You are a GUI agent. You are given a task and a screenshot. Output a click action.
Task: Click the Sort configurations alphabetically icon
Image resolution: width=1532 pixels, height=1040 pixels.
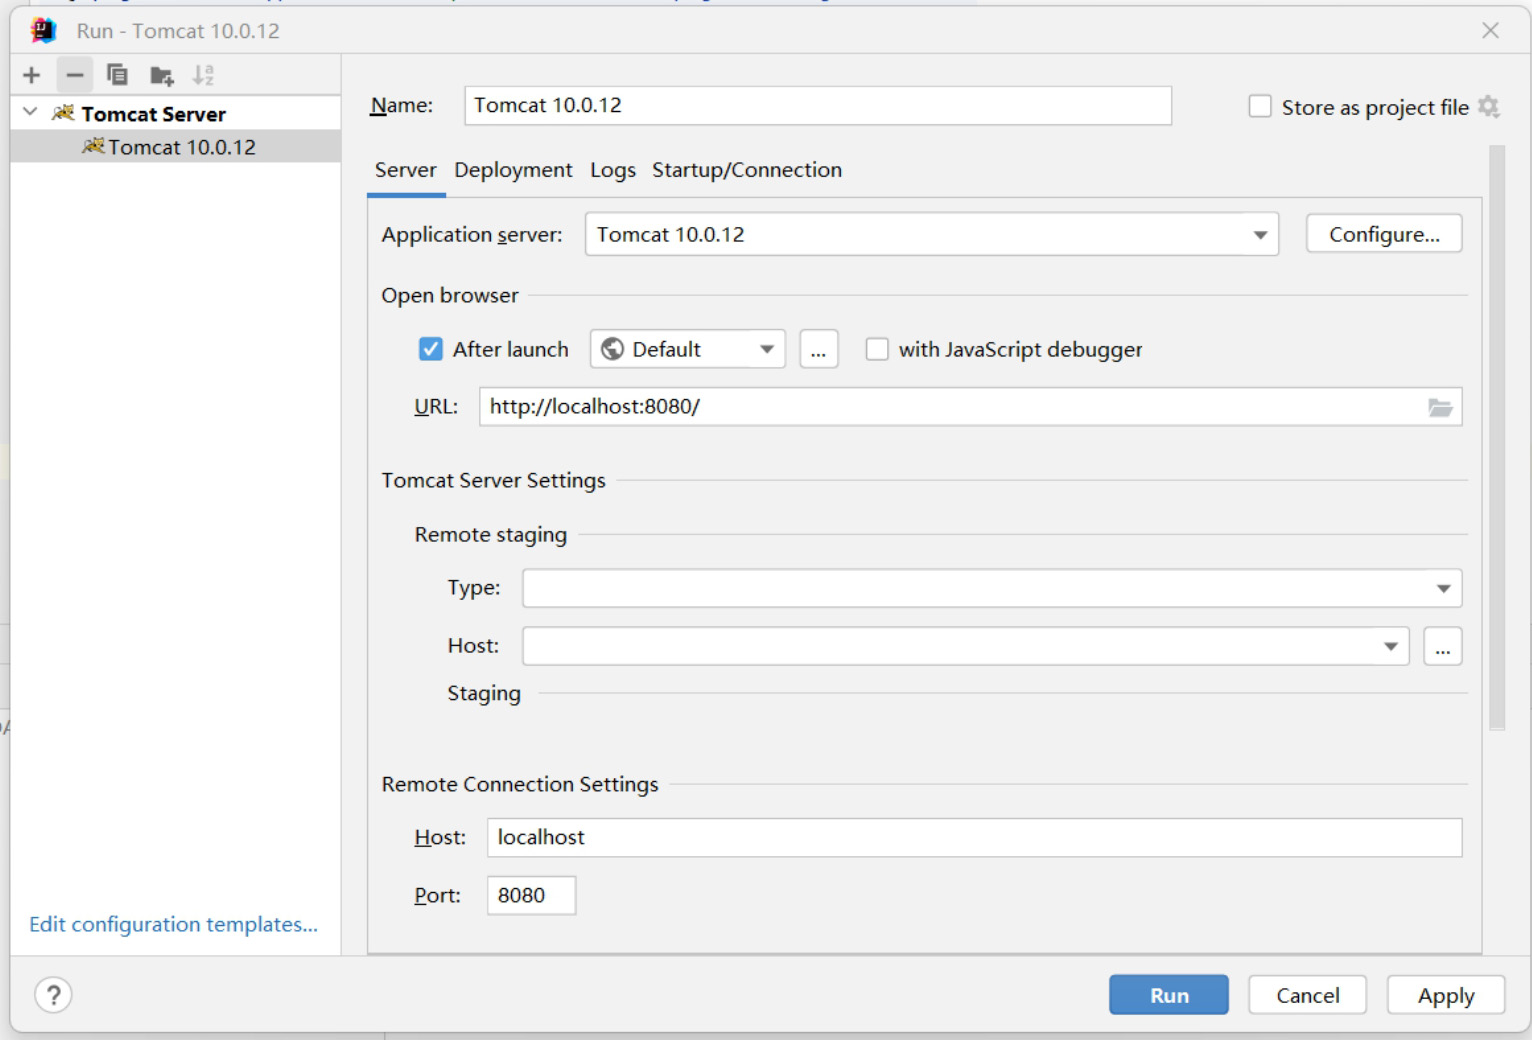pyautogui.click(x=203, y=75)
